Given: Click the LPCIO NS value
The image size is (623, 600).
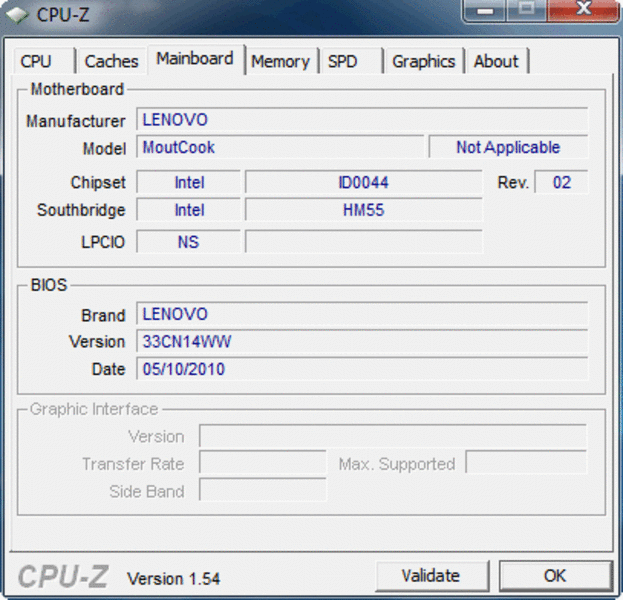Looking at the screenshot, I should point(189,242).
